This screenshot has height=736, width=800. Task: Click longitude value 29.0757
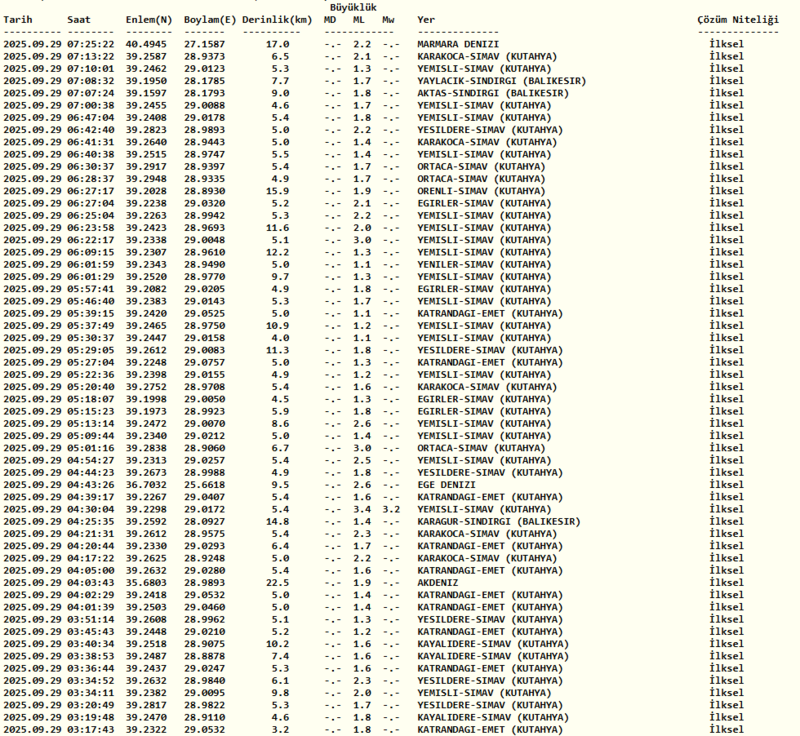pyautogui.click(x=205, y=363)
